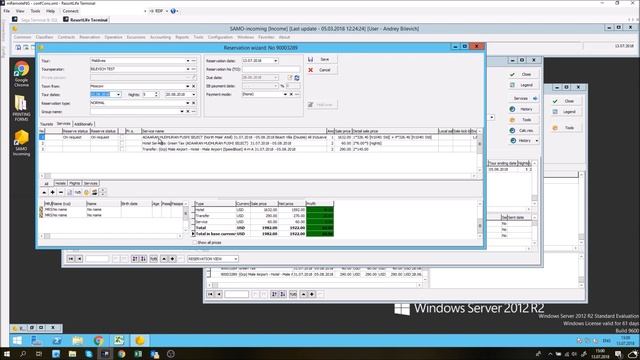Click Chrome icon in remote taskbar
Image resolution: width=640 pixels, height=360 pixels.
(x=98, y=340)
